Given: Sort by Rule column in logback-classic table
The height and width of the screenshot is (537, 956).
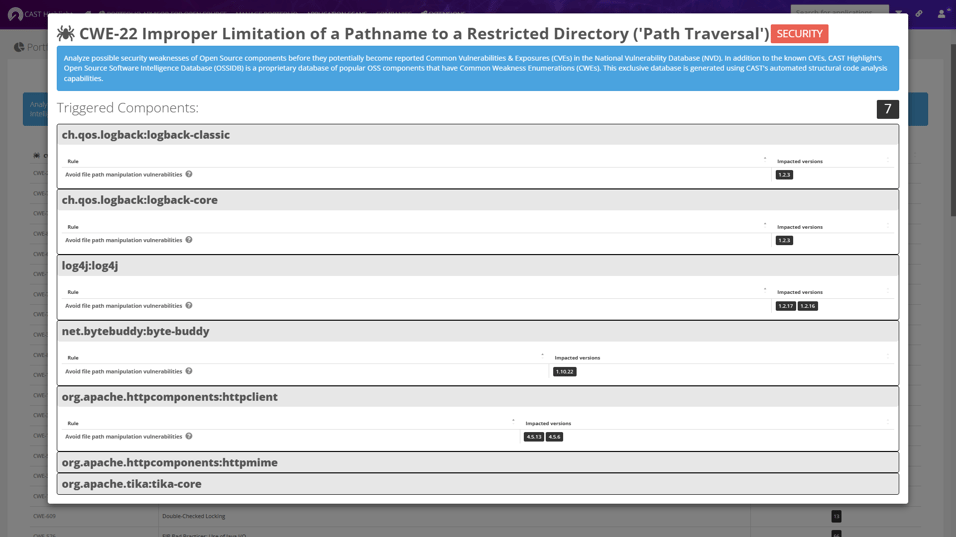Looking at the screenshot, I should (x=73, y=161).
